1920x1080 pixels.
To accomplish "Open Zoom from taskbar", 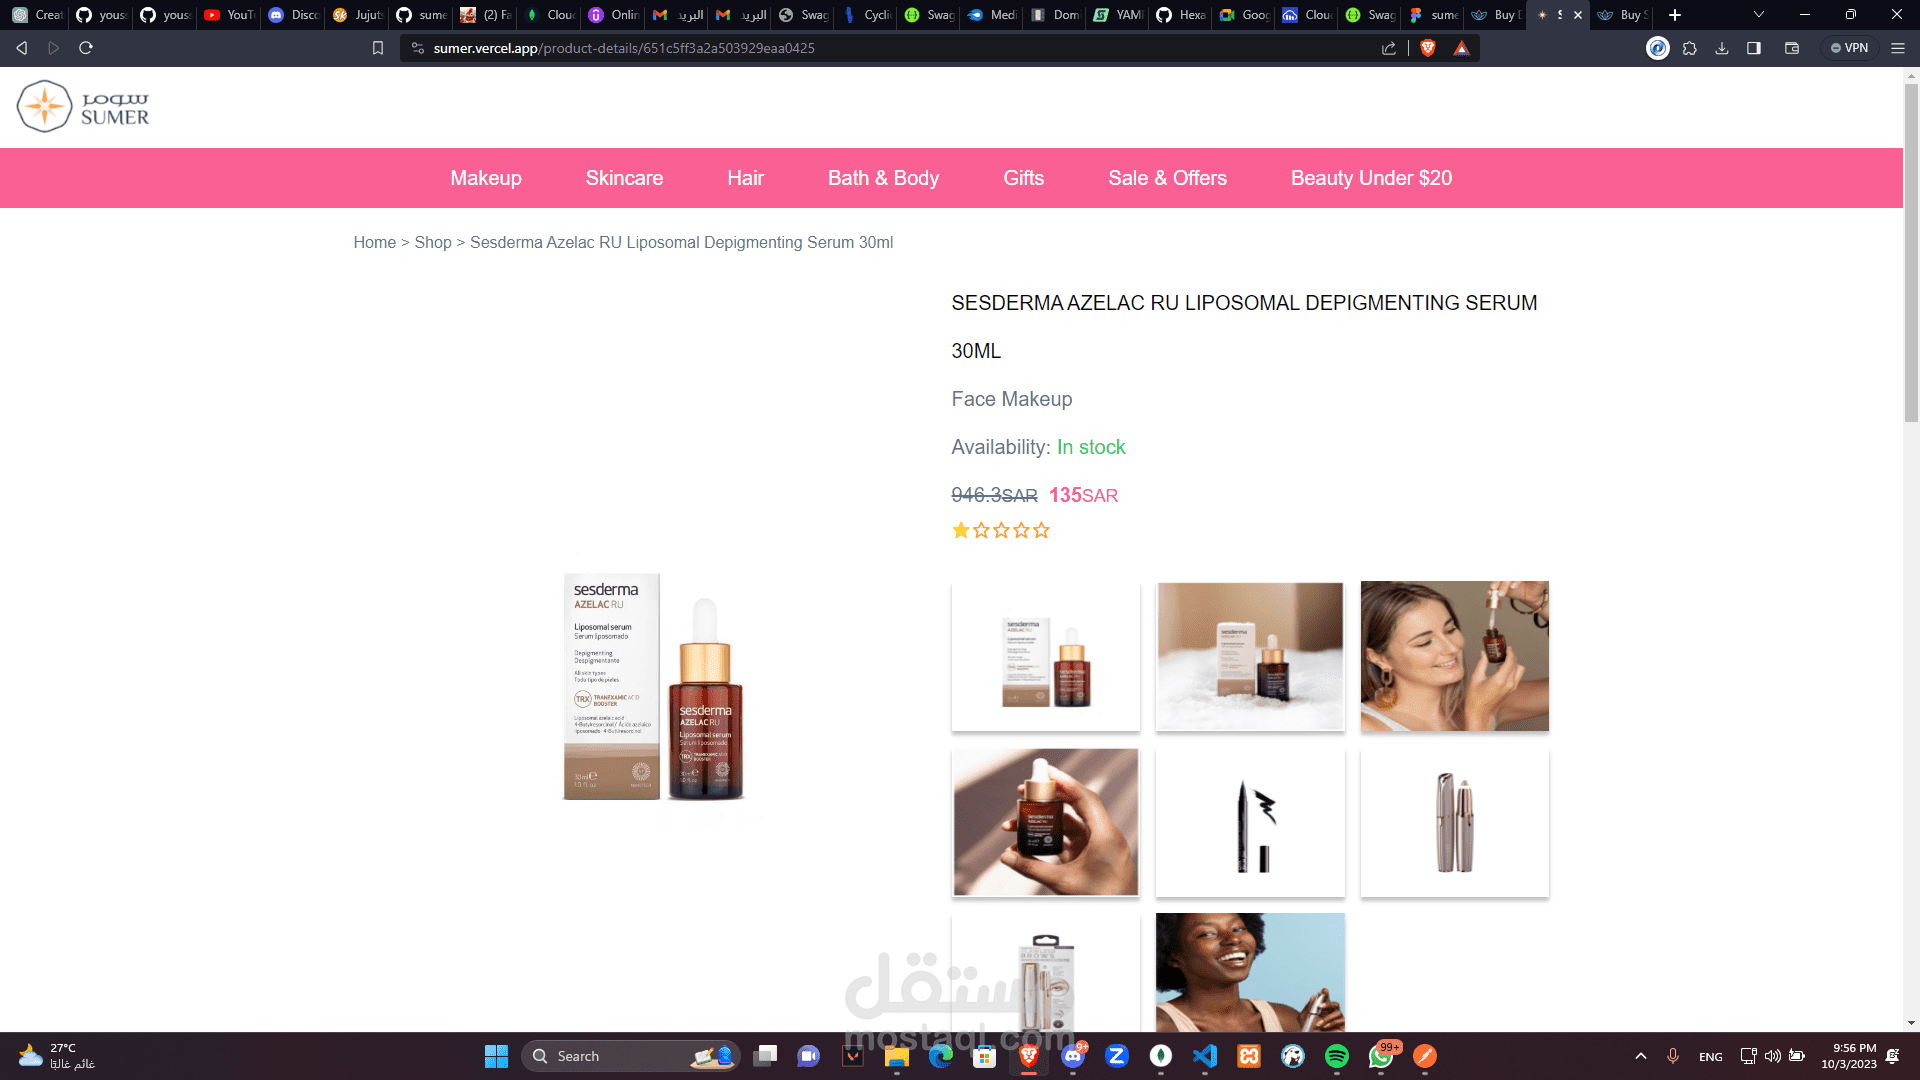I will click(1117, 1056).
